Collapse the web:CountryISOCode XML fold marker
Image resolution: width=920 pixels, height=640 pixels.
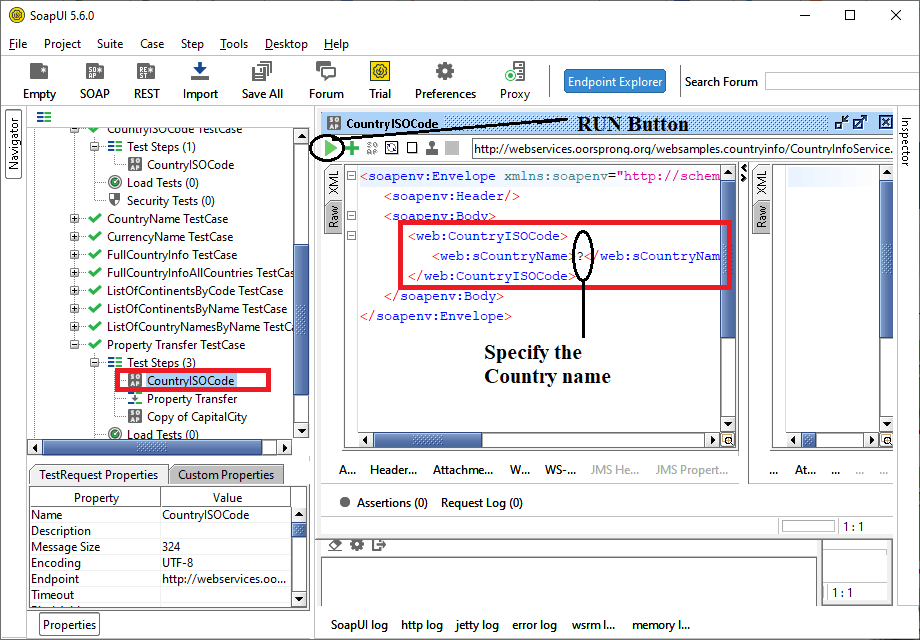[x=351, y=235]
